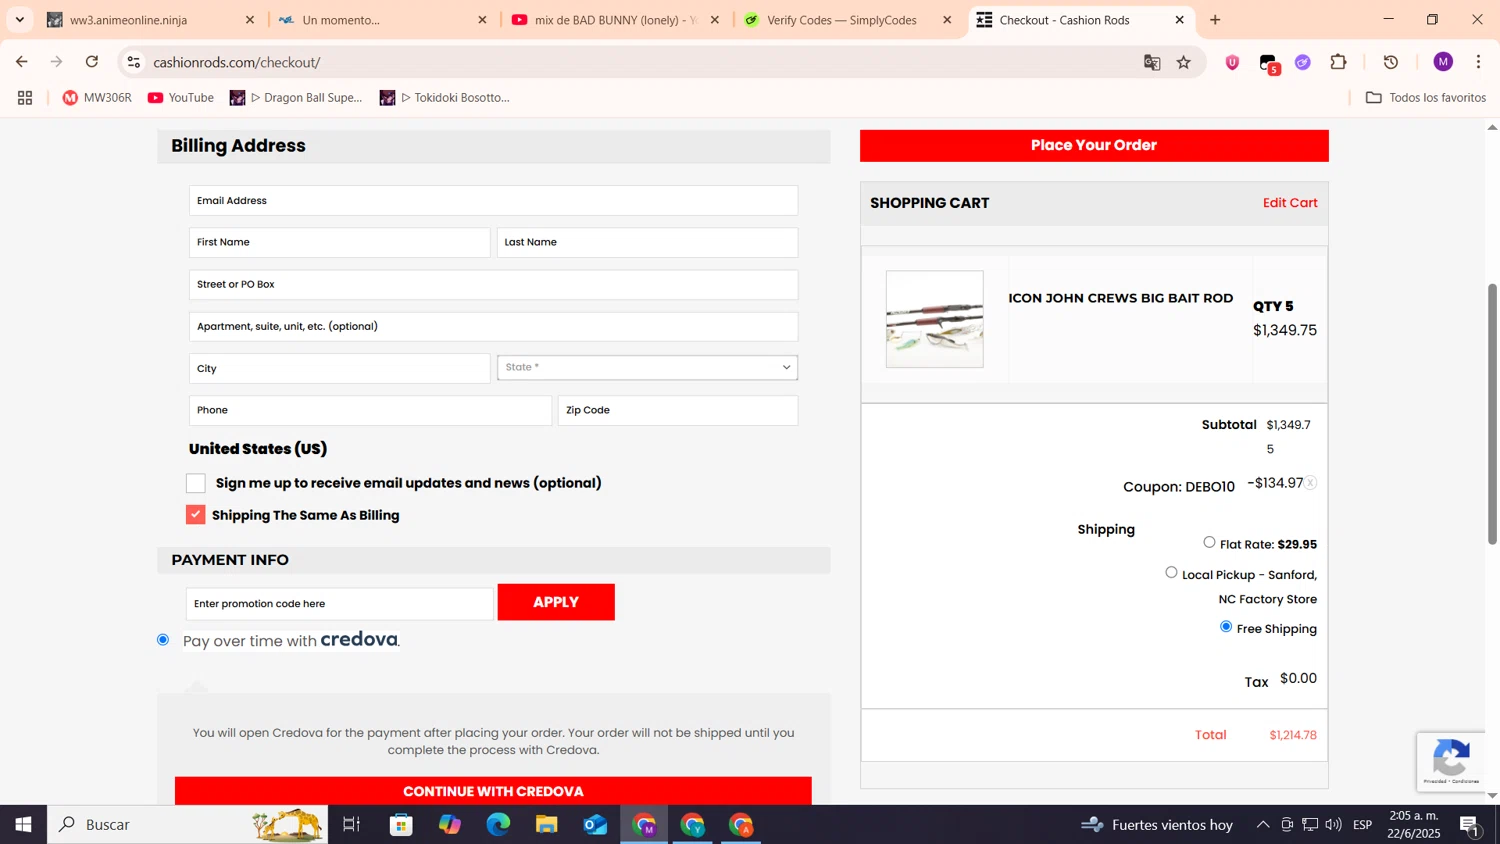Open Chrome profile M avatar
The height and width of the screenshot is (844, 1500).
1443,62
